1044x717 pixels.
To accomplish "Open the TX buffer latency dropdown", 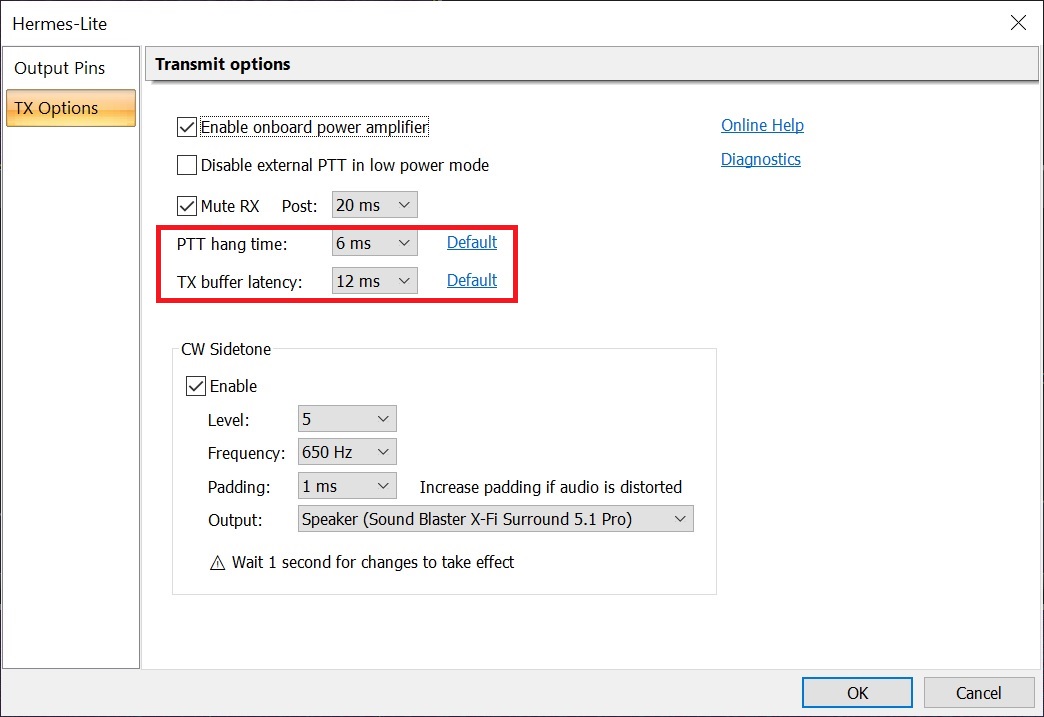I will (374, 281).
